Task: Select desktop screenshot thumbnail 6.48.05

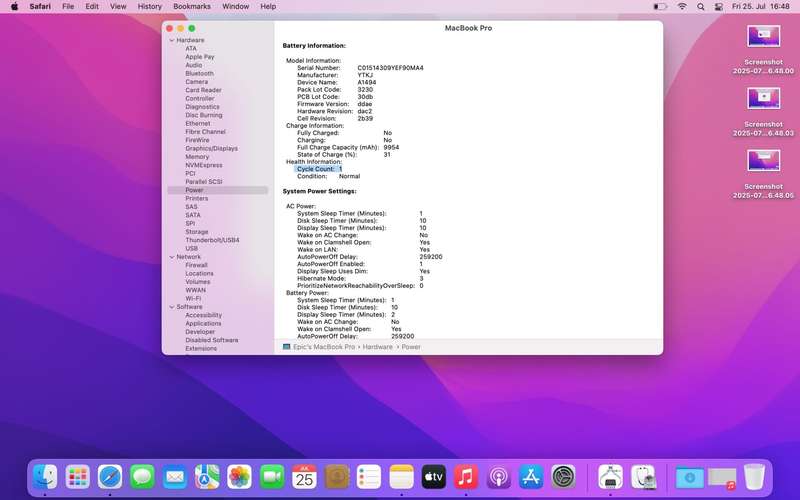Action: (763, 161)
